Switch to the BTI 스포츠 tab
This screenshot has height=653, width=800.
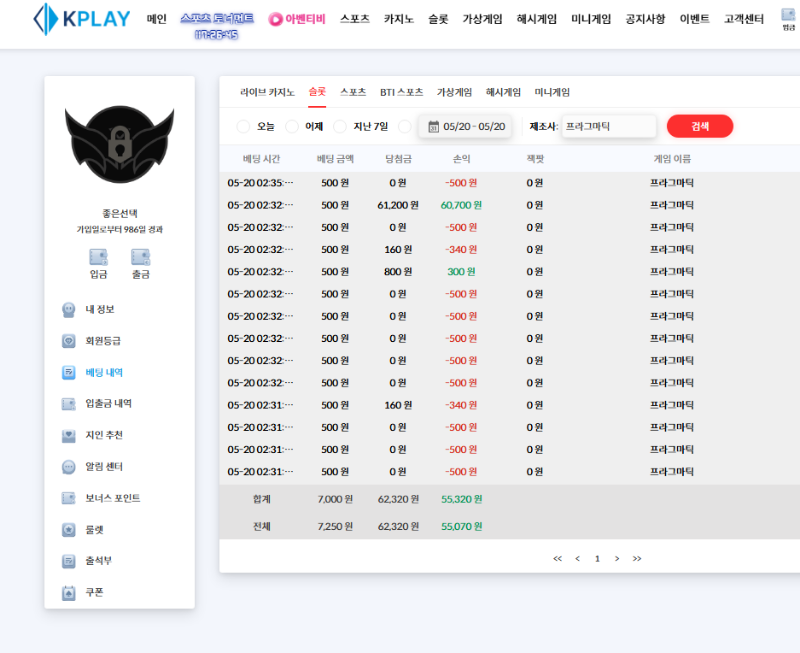click(402, 92)
